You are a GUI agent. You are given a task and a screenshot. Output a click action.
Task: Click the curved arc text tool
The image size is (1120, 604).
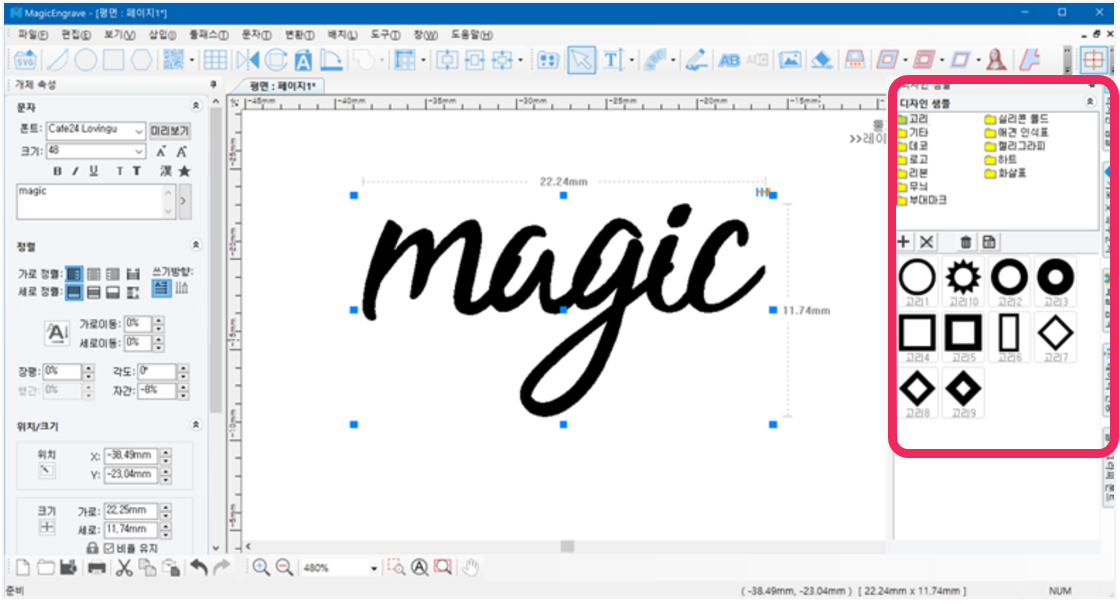pos(655,60)
